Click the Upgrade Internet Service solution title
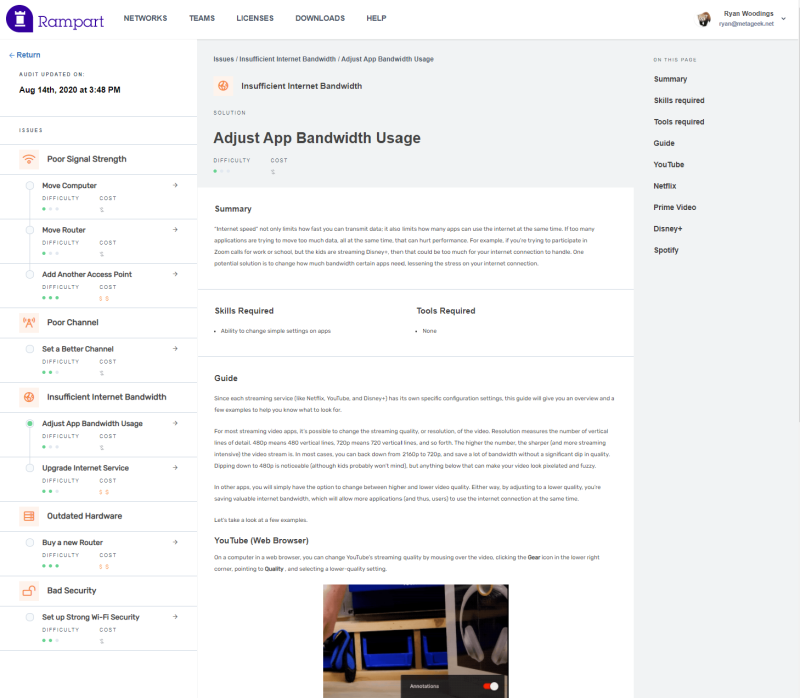Screen dimensions: 800x698 click(x=85, y=468)
